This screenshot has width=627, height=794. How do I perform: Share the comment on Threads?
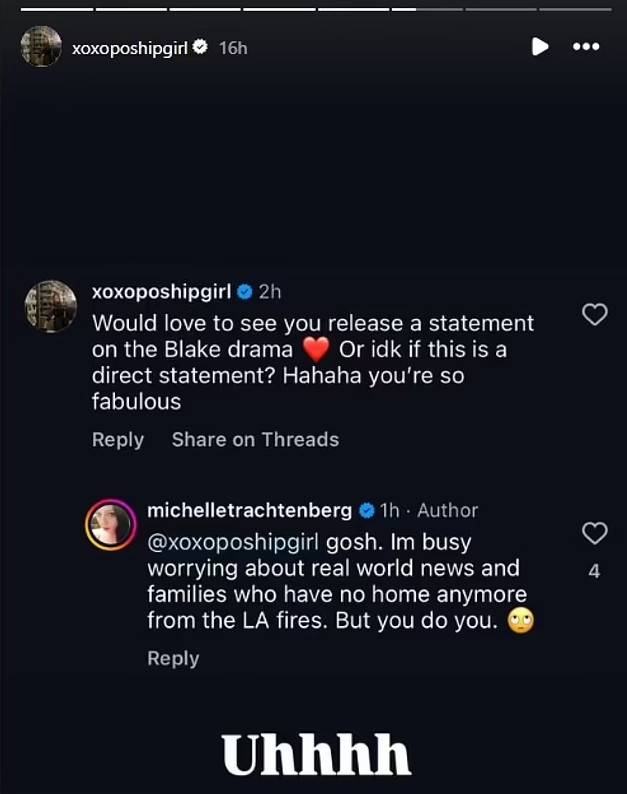255,439
